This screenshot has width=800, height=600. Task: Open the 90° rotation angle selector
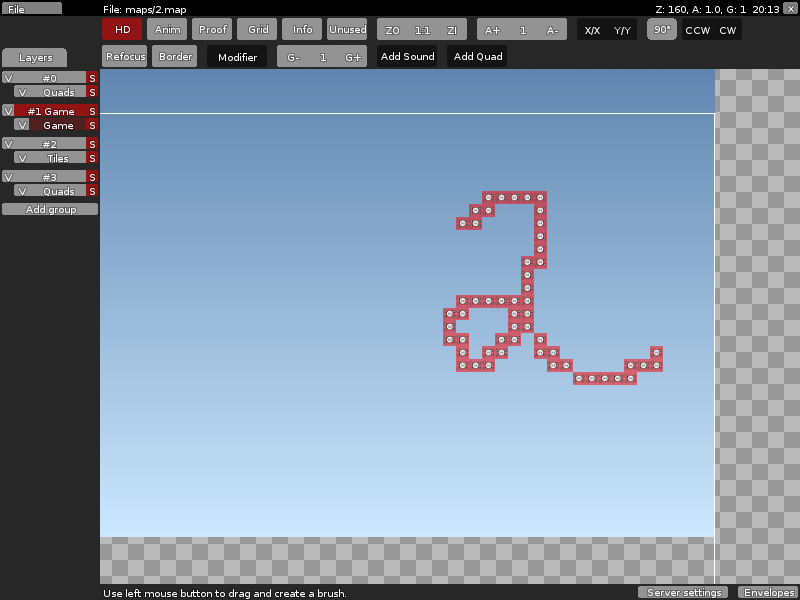point(662,30)
